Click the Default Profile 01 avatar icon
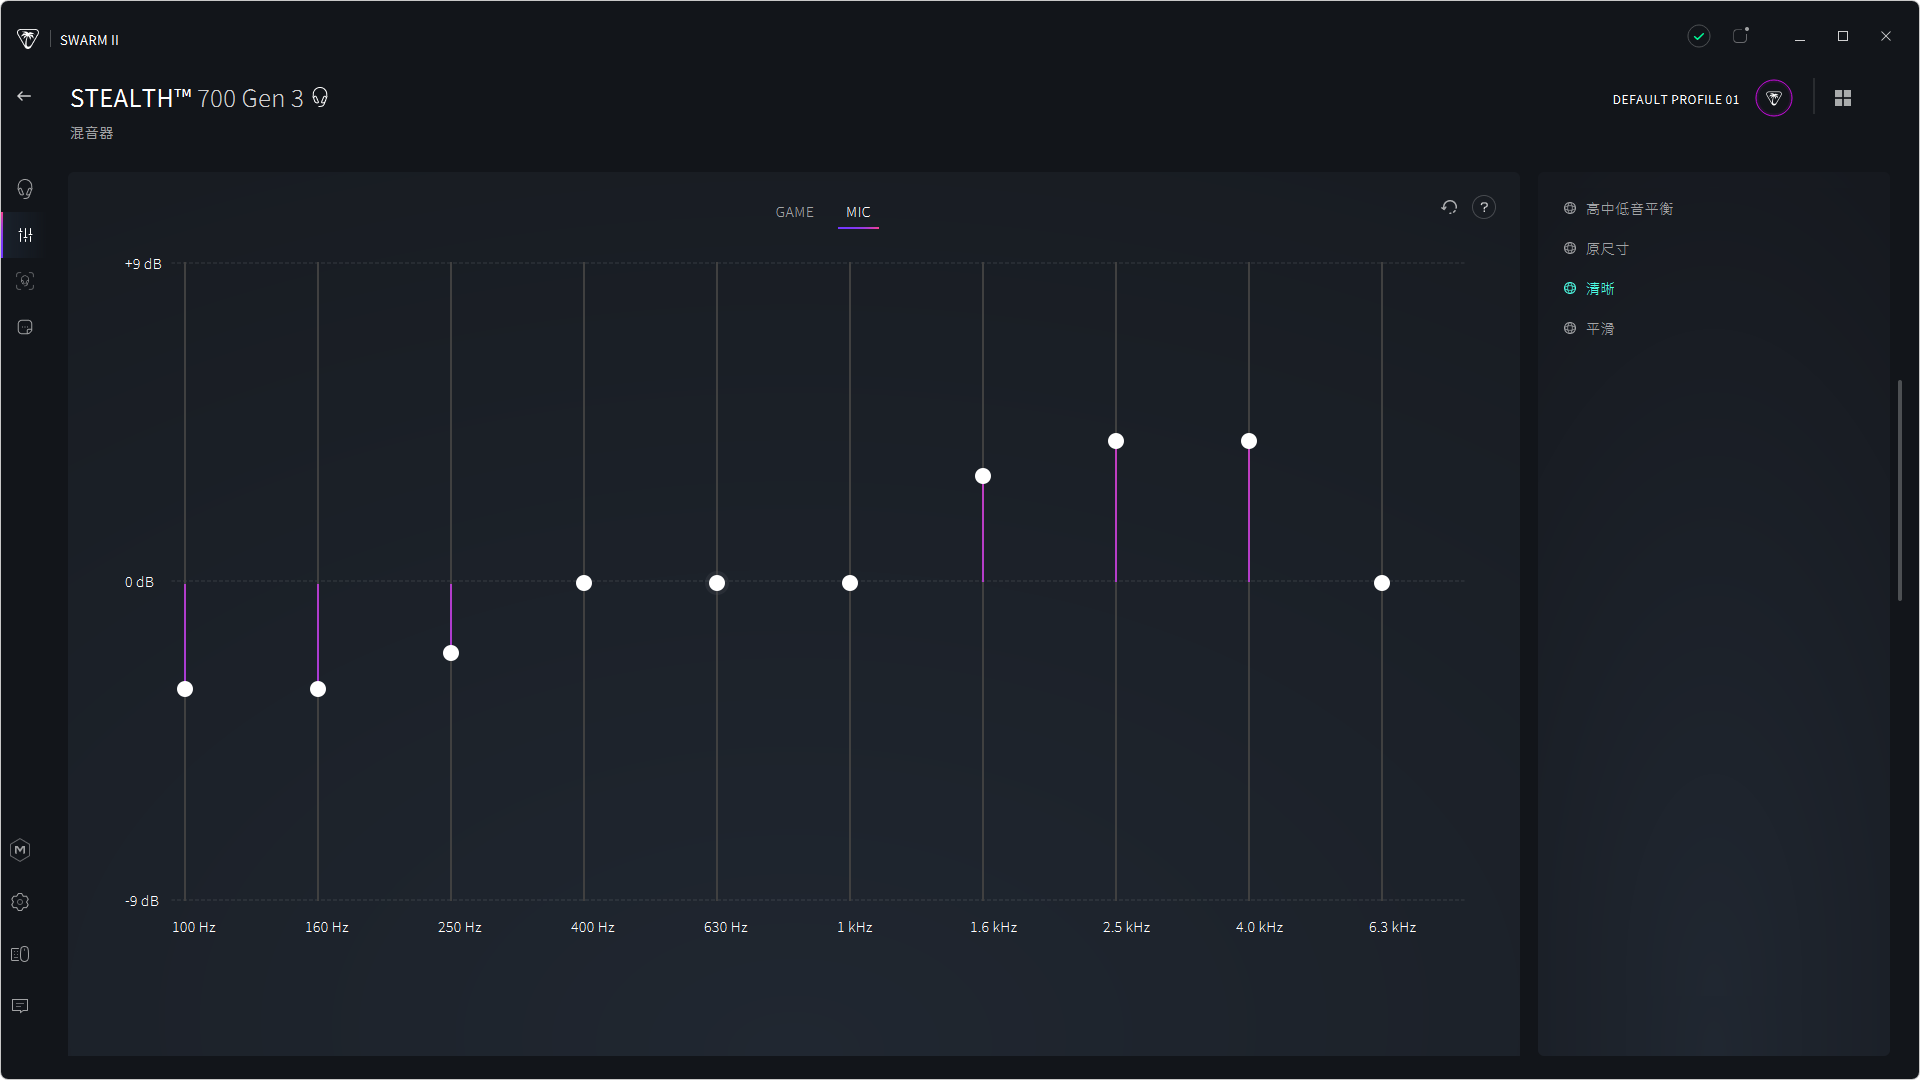 click(x=1774, y=98)
